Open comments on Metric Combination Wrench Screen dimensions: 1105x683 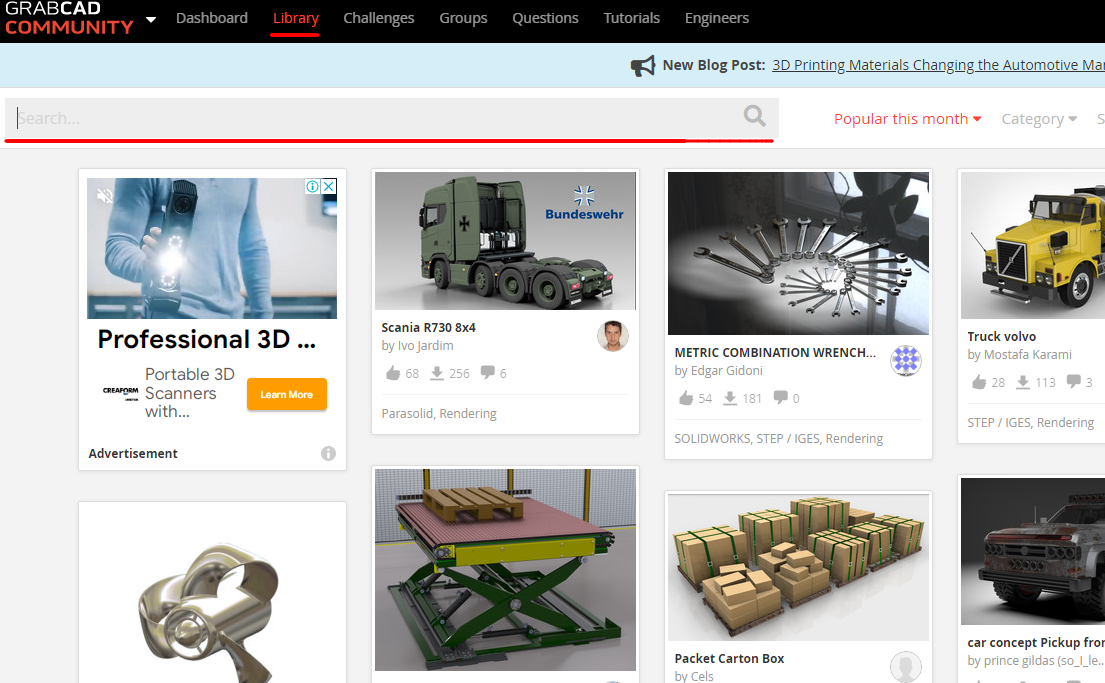(x=781, y=398)
